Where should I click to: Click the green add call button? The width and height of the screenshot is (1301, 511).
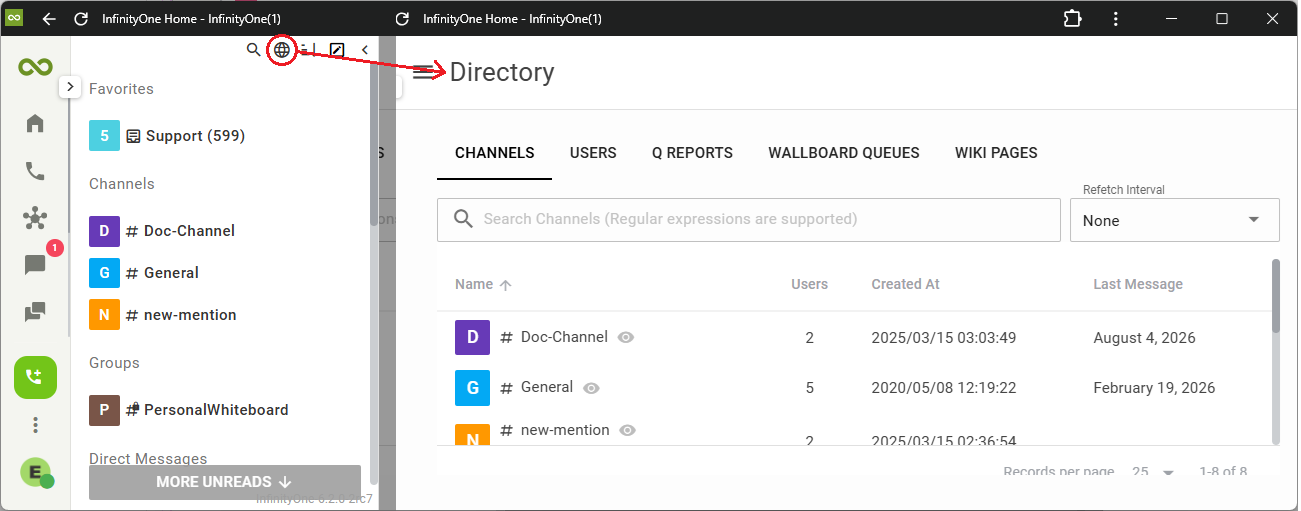pyautogui.click(x=35, y=377)
